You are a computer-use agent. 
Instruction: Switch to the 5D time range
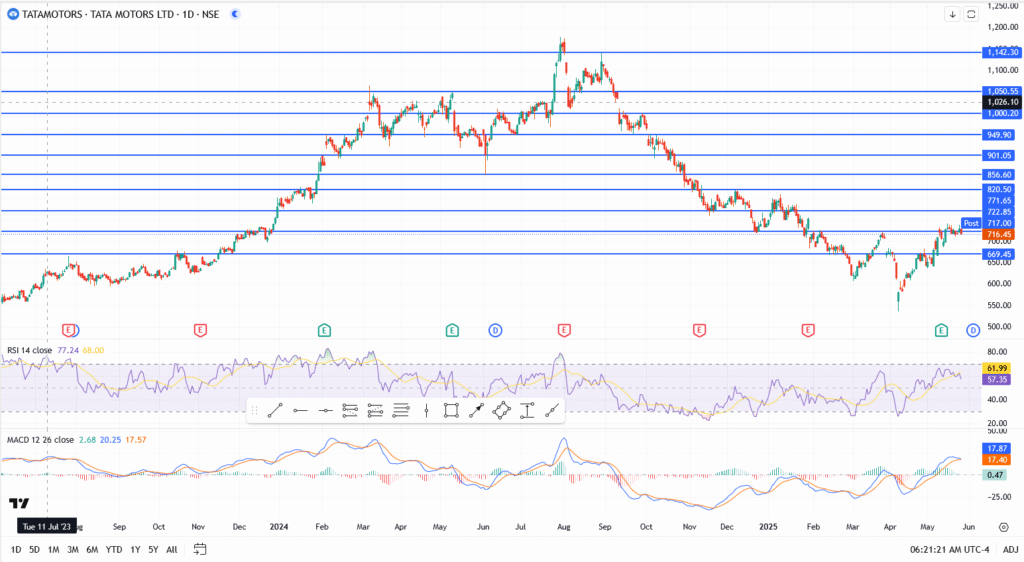(x=34, y=550)
